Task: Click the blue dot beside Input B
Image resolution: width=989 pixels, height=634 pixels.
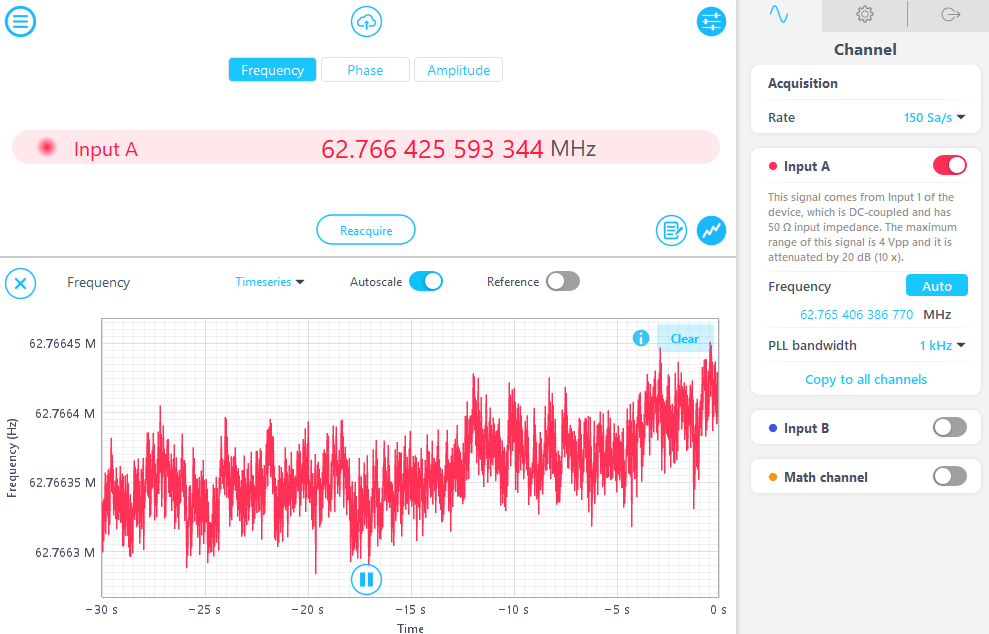Action: pos(773,428)
